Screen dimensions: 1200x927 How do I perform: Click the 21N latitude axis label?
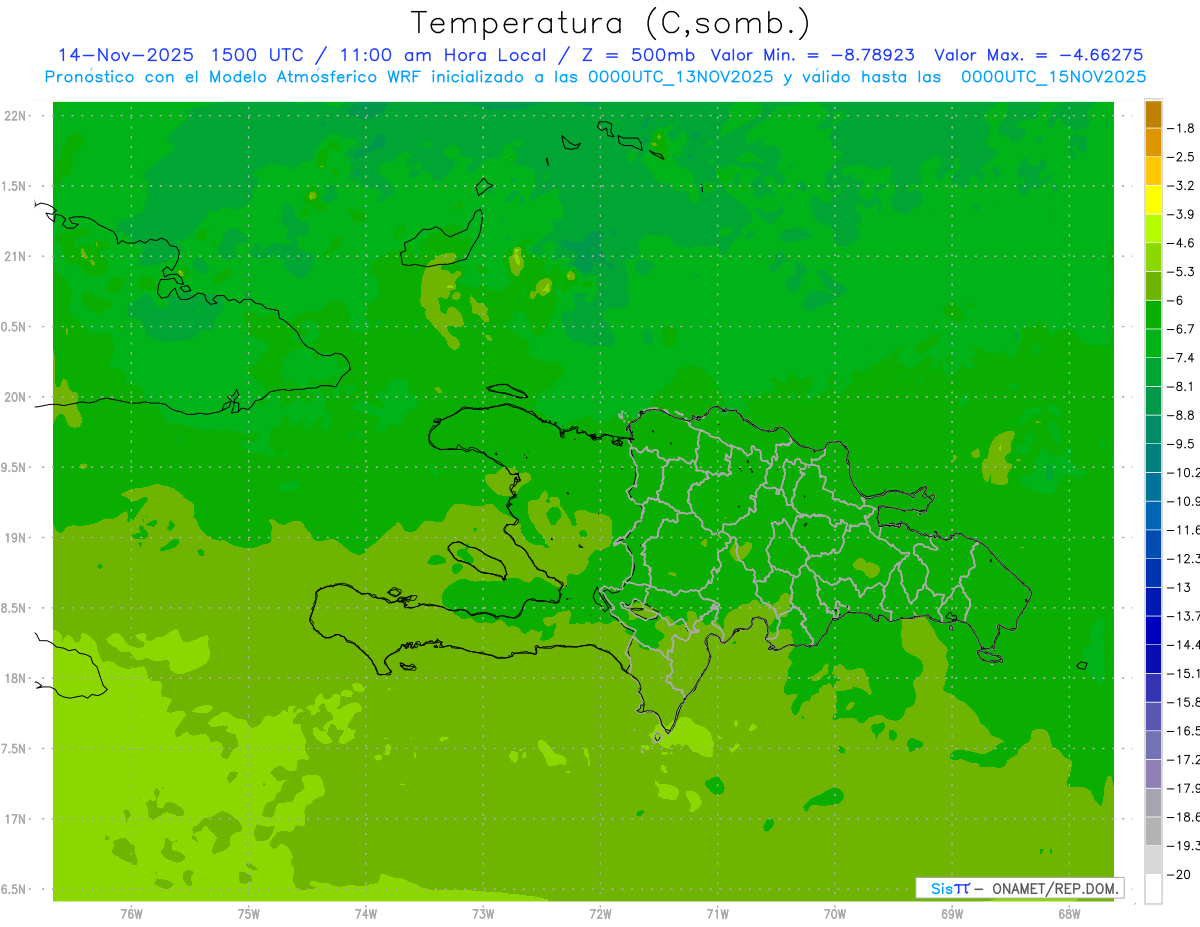[x=16, y=256]
